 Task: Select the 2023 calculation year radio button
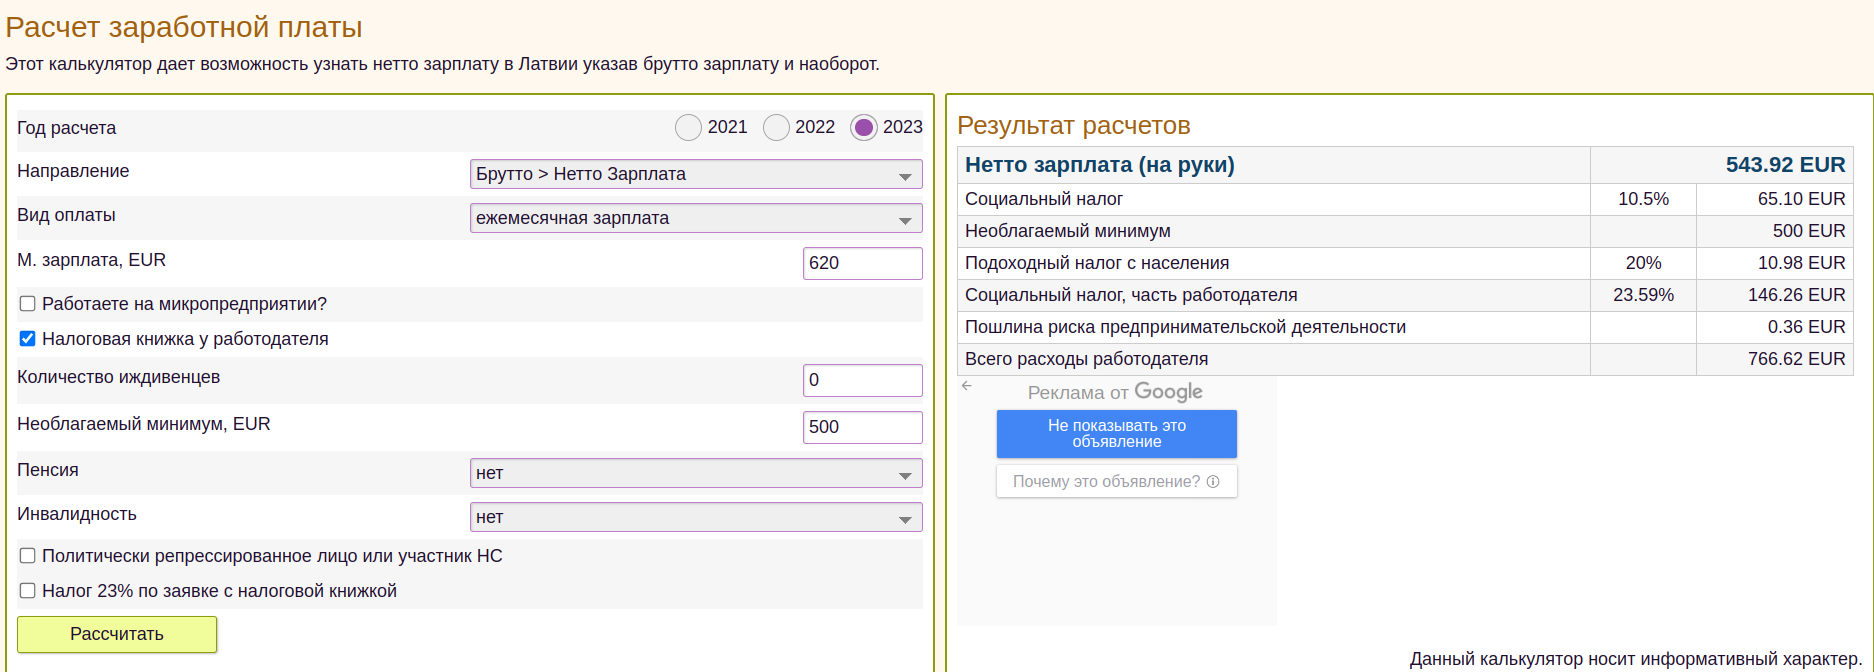point(864,128)
